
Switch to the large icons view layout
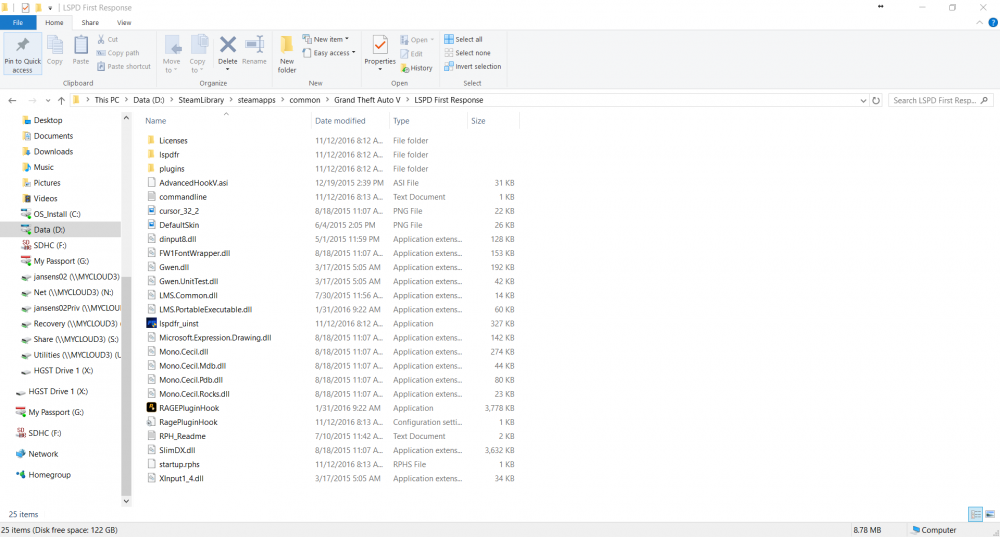(989, 514)
